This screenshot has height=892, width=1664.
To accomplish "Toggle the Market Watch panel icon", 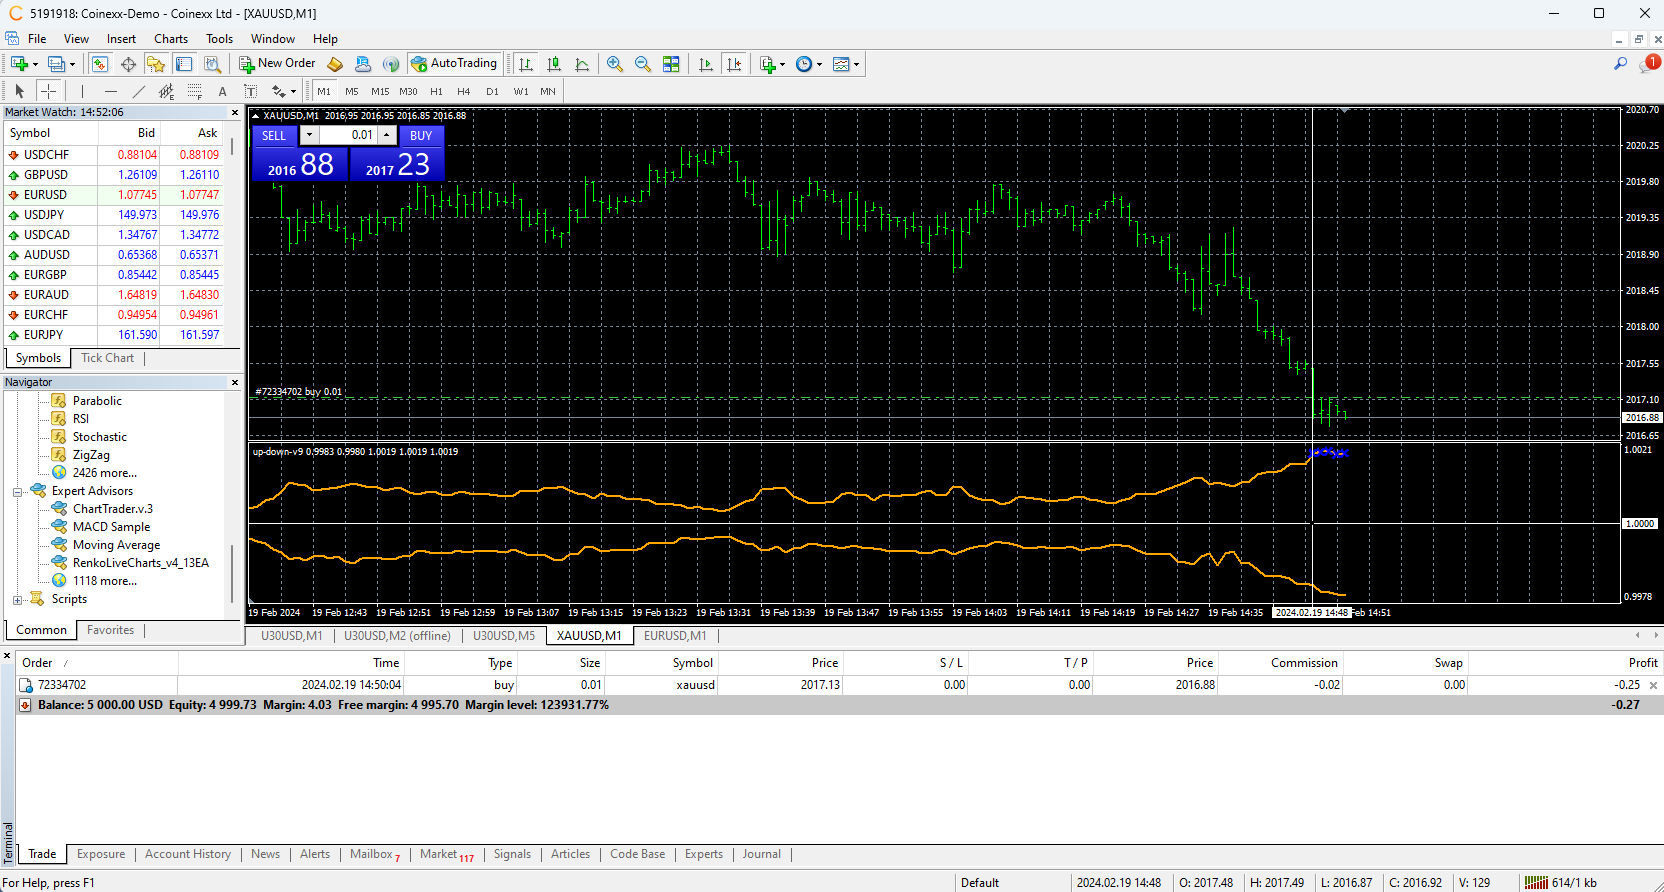I will coord(100,64).
